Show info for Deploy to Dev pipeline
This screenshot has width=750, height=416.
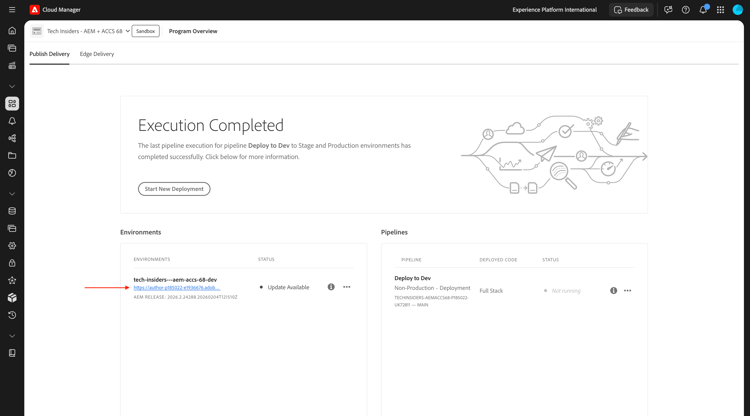[x=613, y=291]
